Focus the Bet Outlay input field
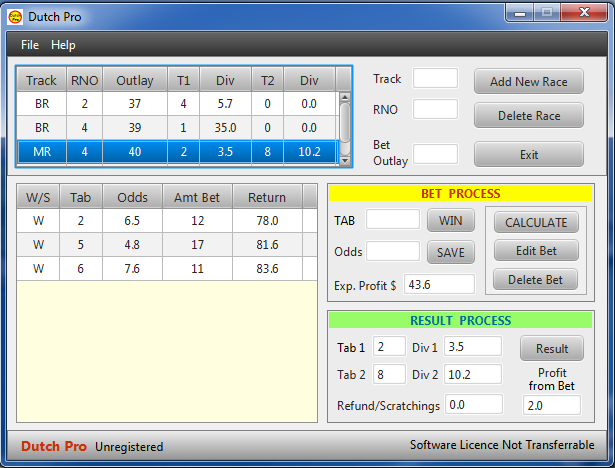 coord(435,154)
